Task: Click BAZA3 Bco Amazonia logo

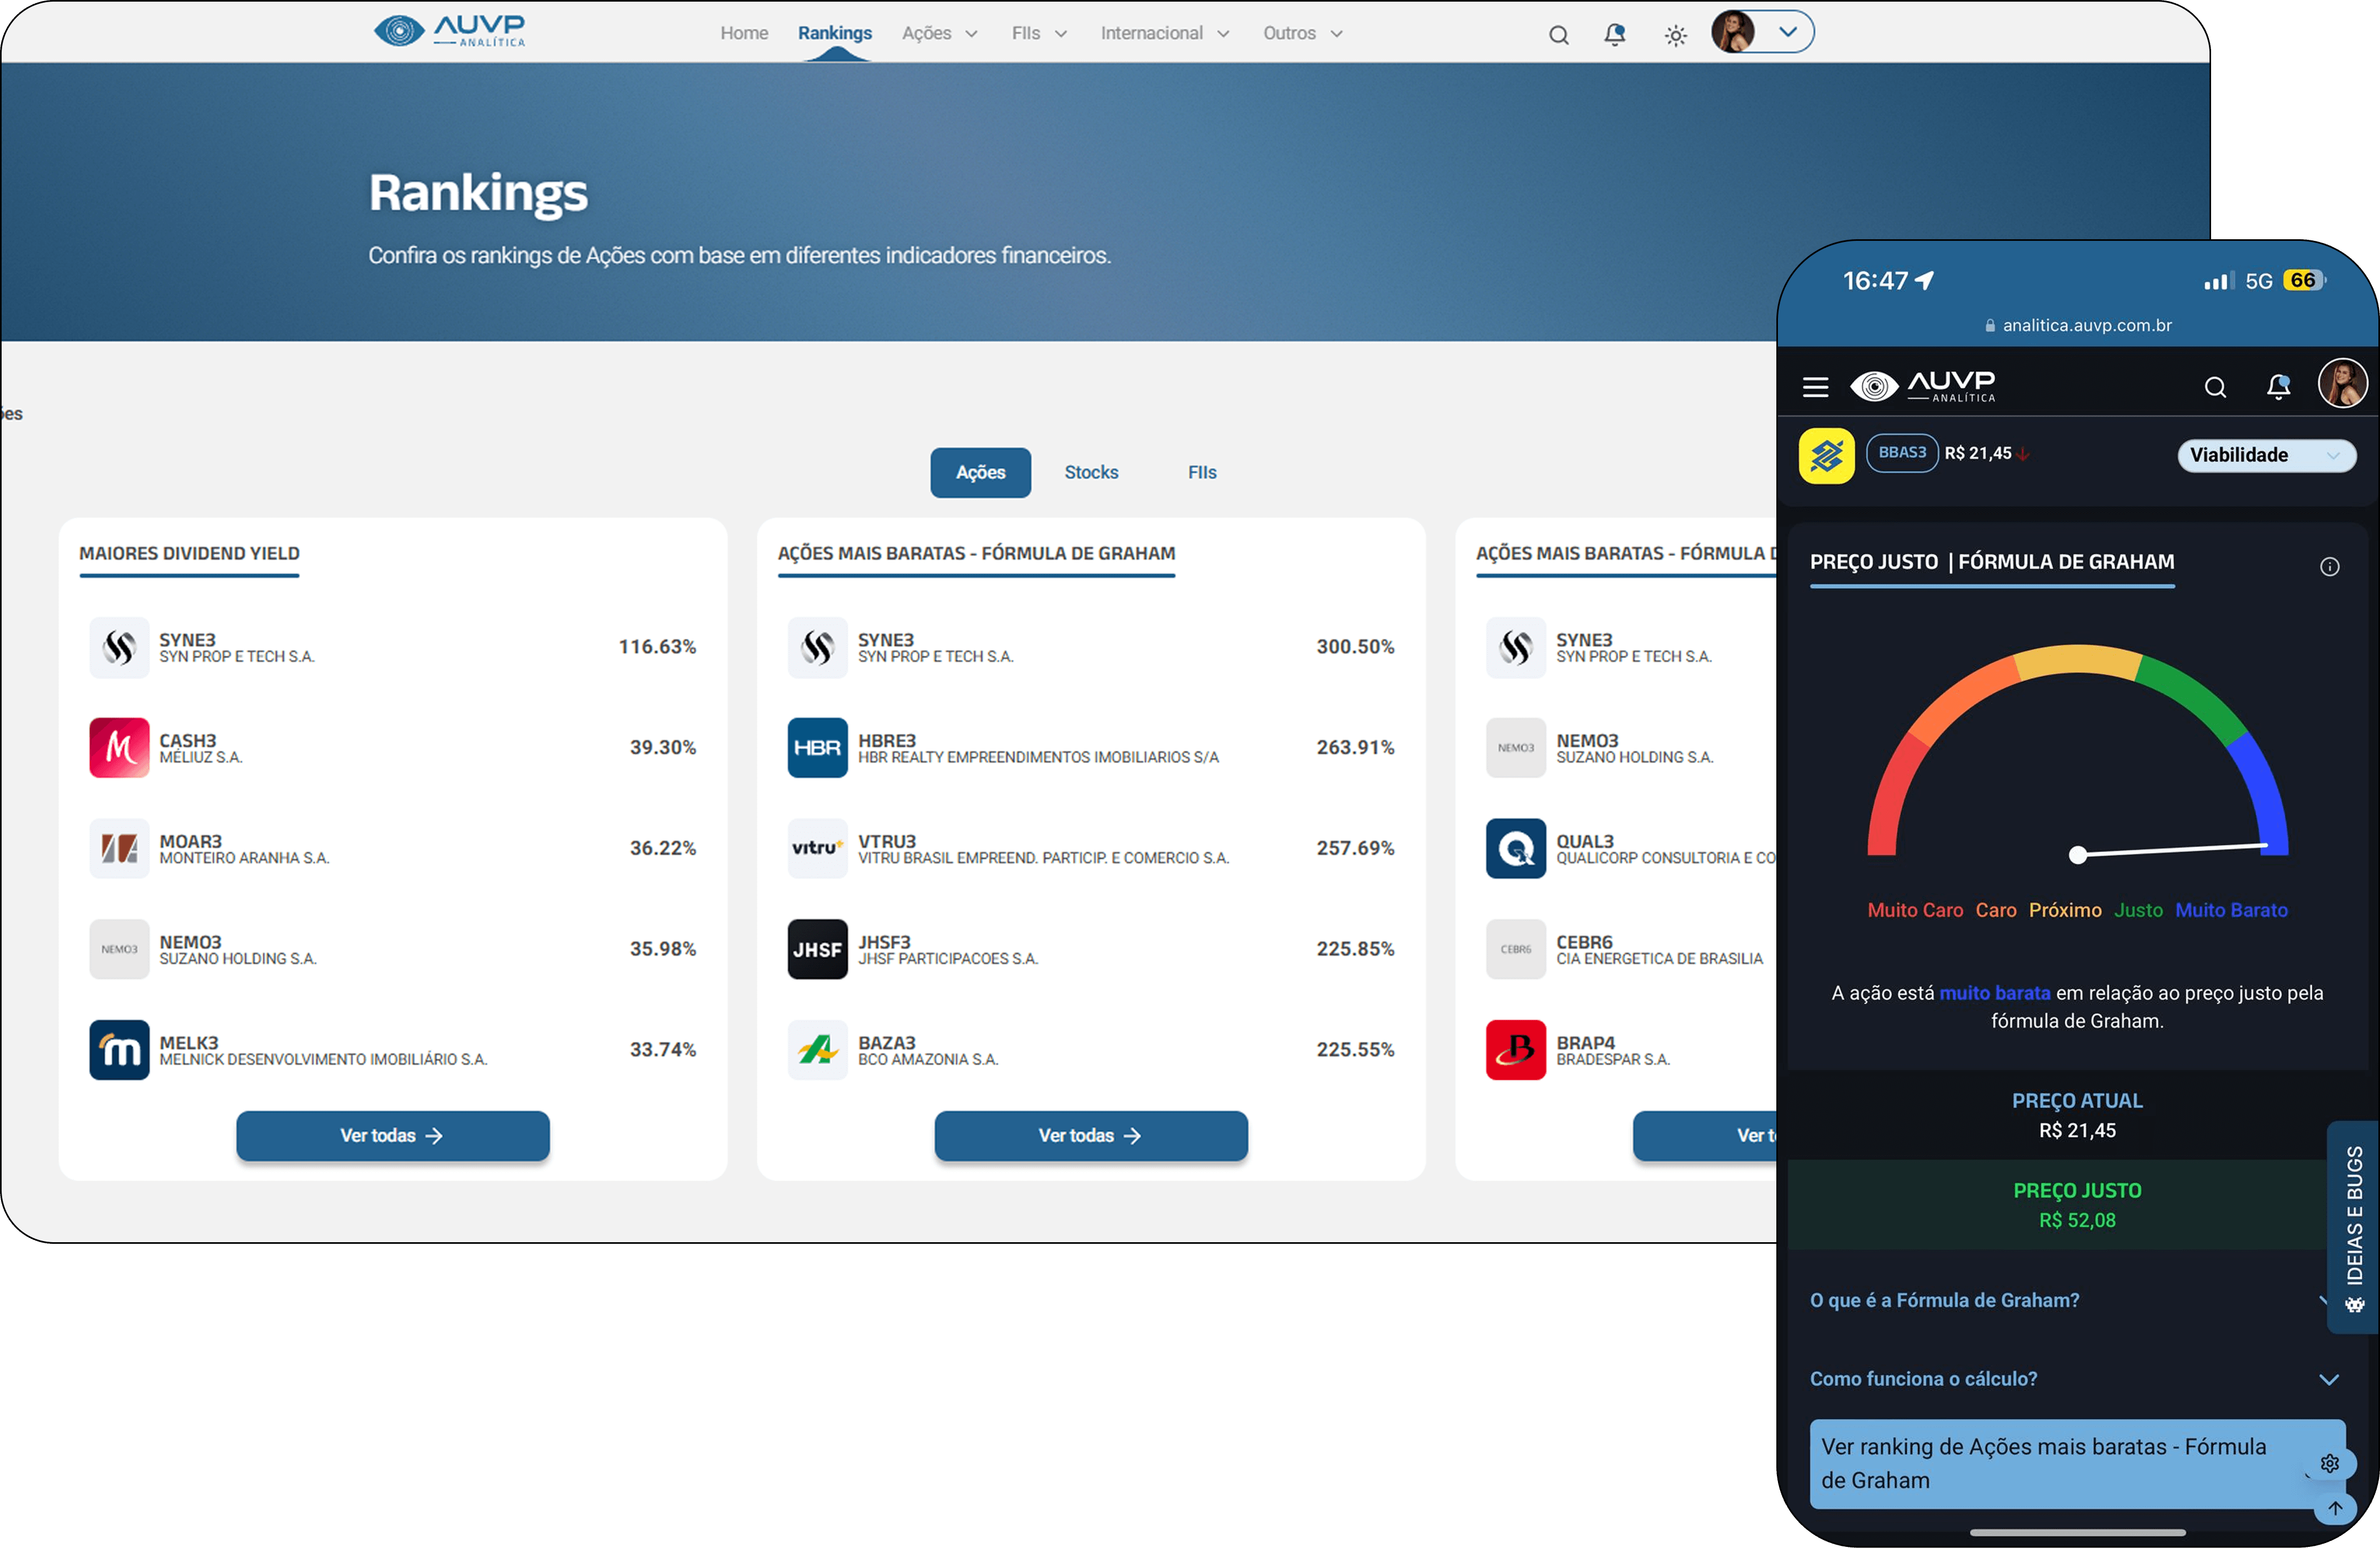Action: coord(817,1050)
